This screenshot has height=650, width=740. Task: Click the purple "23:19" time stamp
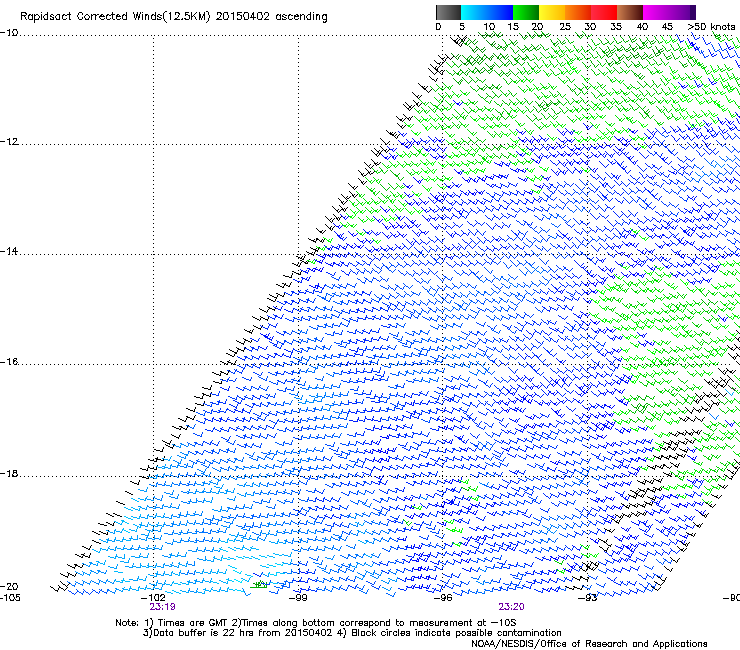click(x=162, y=607)
